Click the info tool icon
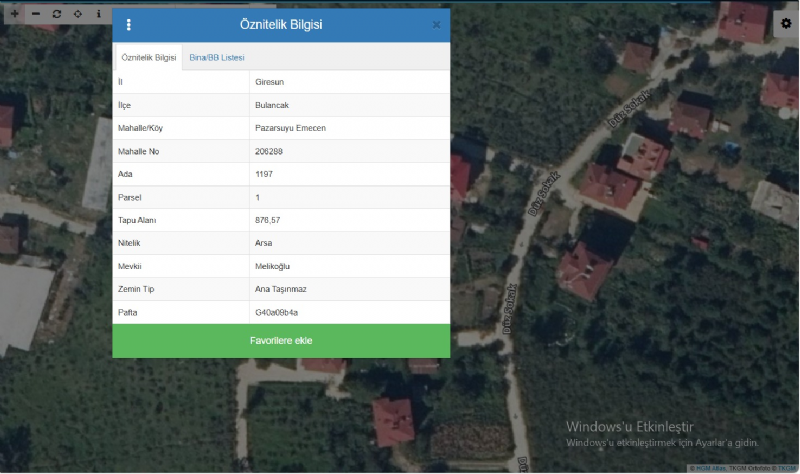The width and height of the screenshot is (800, 474). click(98, 14)
